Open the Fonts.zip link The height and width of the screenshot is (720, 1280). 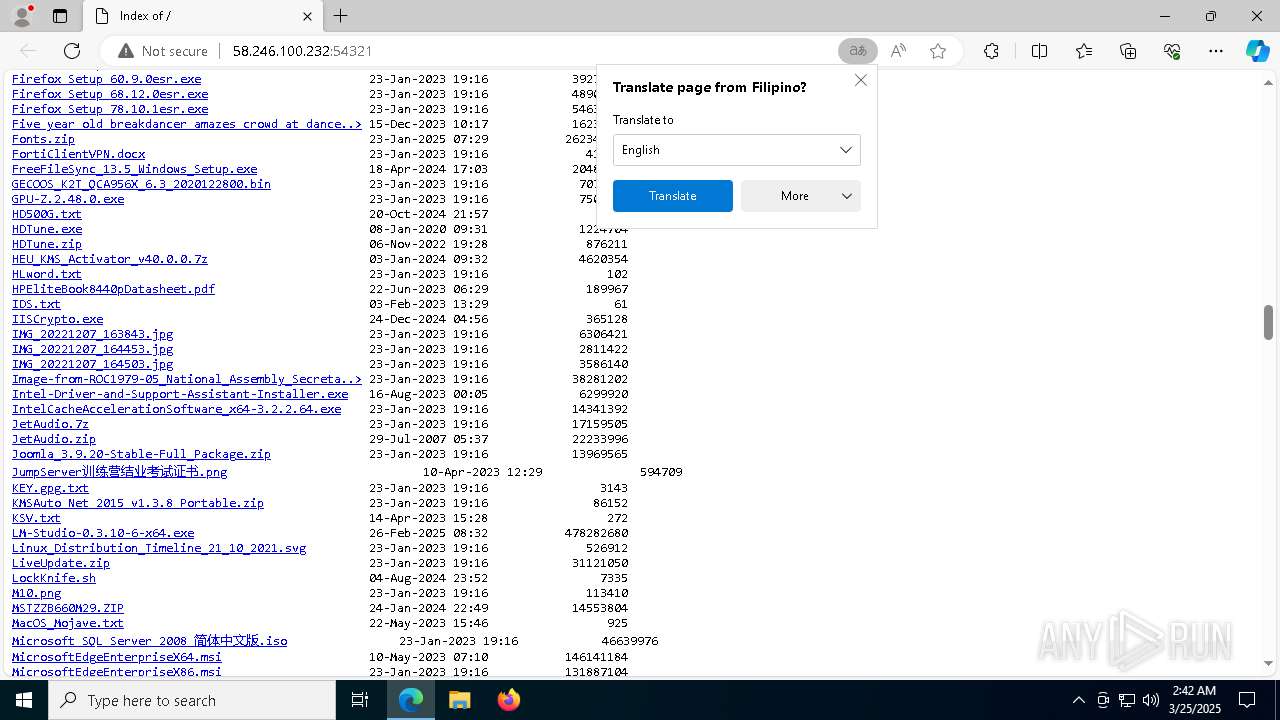43,139
